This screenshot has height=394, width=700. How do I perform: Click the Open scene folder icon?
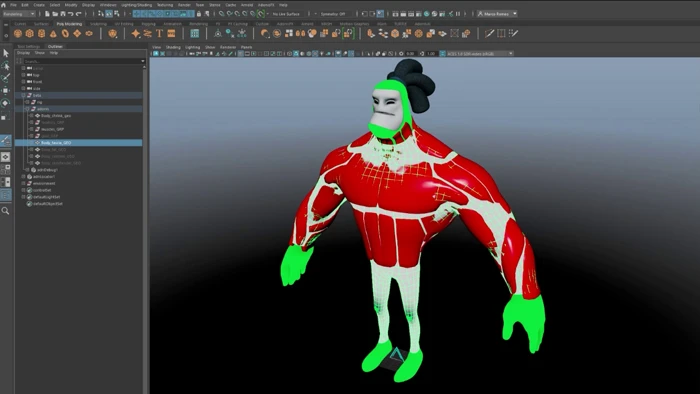point(54,14)
